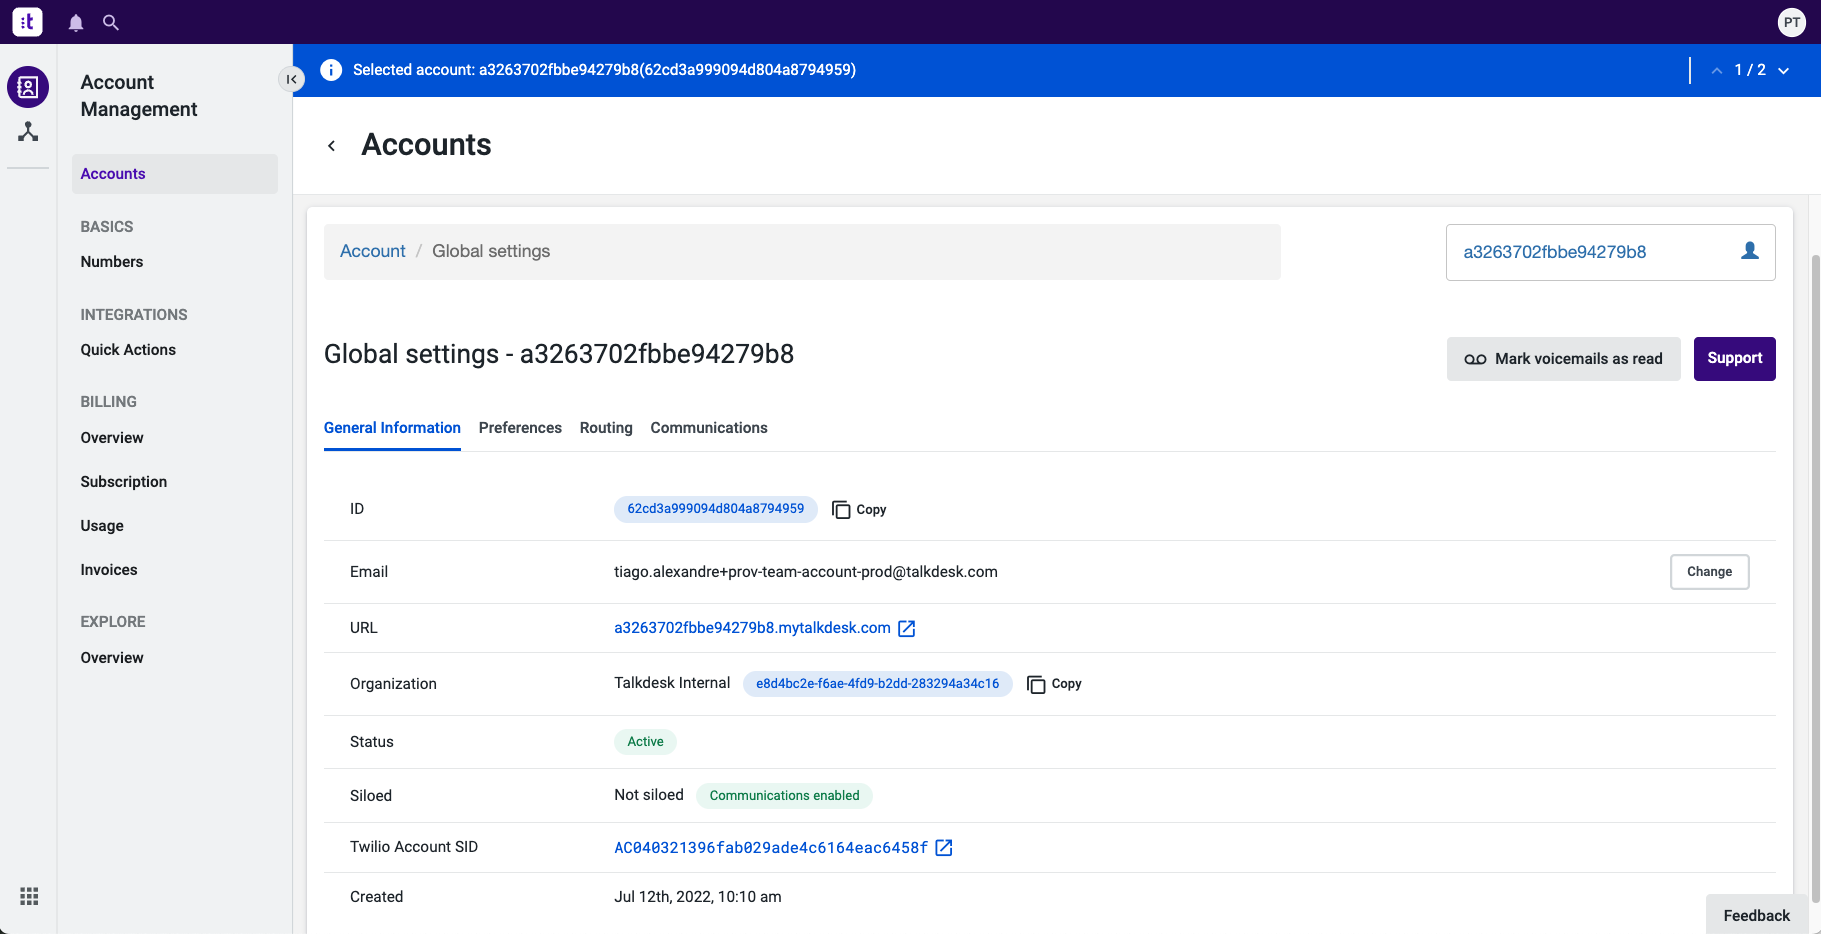The width and height of the screenshot is (1821, 934).
Task: Select the General Information tab
Action: click(392, 428)
